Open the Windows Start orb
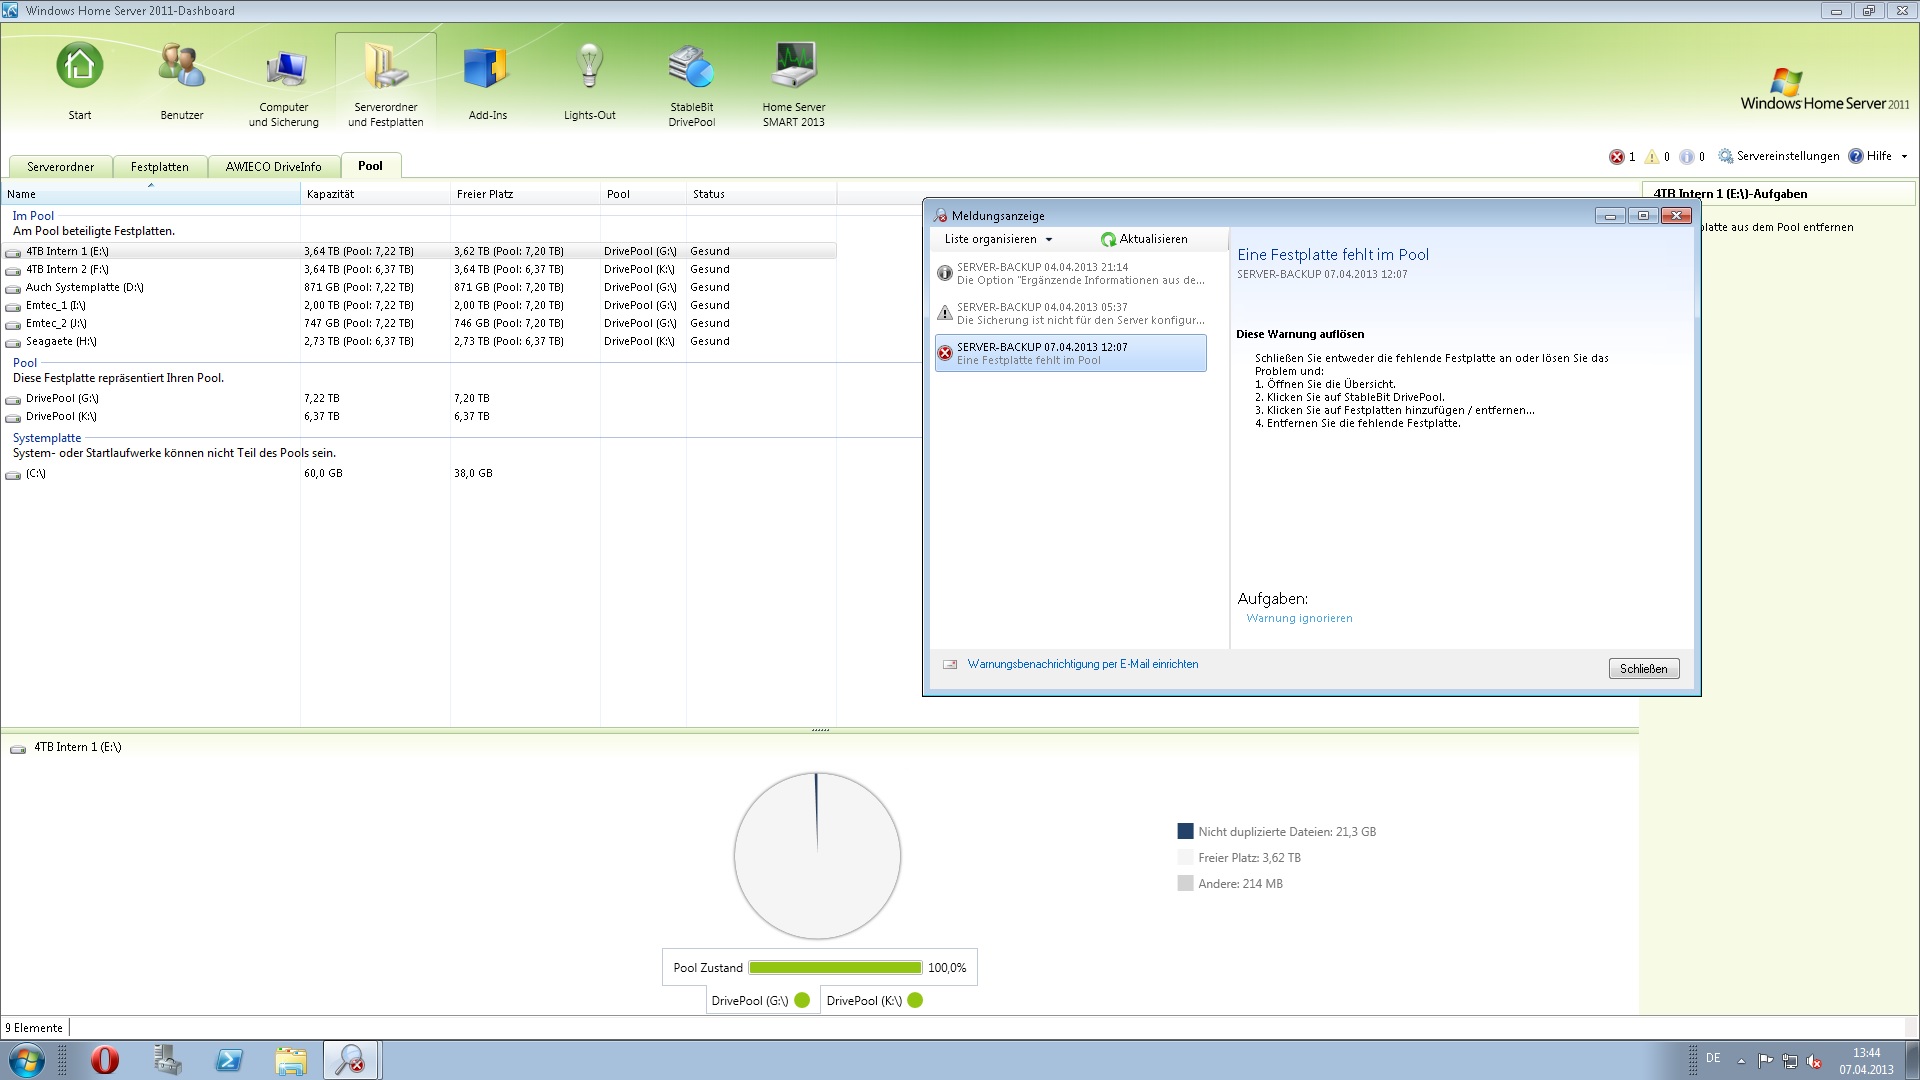 (27, 1060)
